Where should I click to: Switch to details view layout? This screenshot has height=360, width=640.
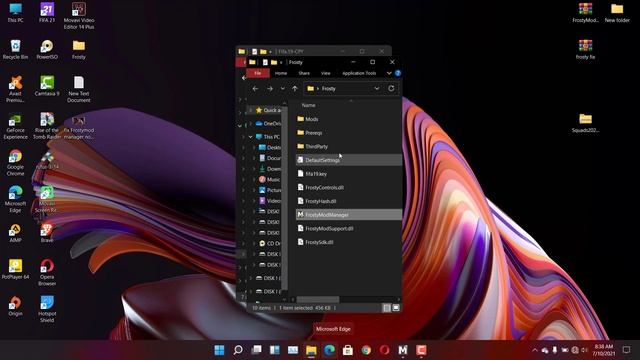(x=387, y=308)
